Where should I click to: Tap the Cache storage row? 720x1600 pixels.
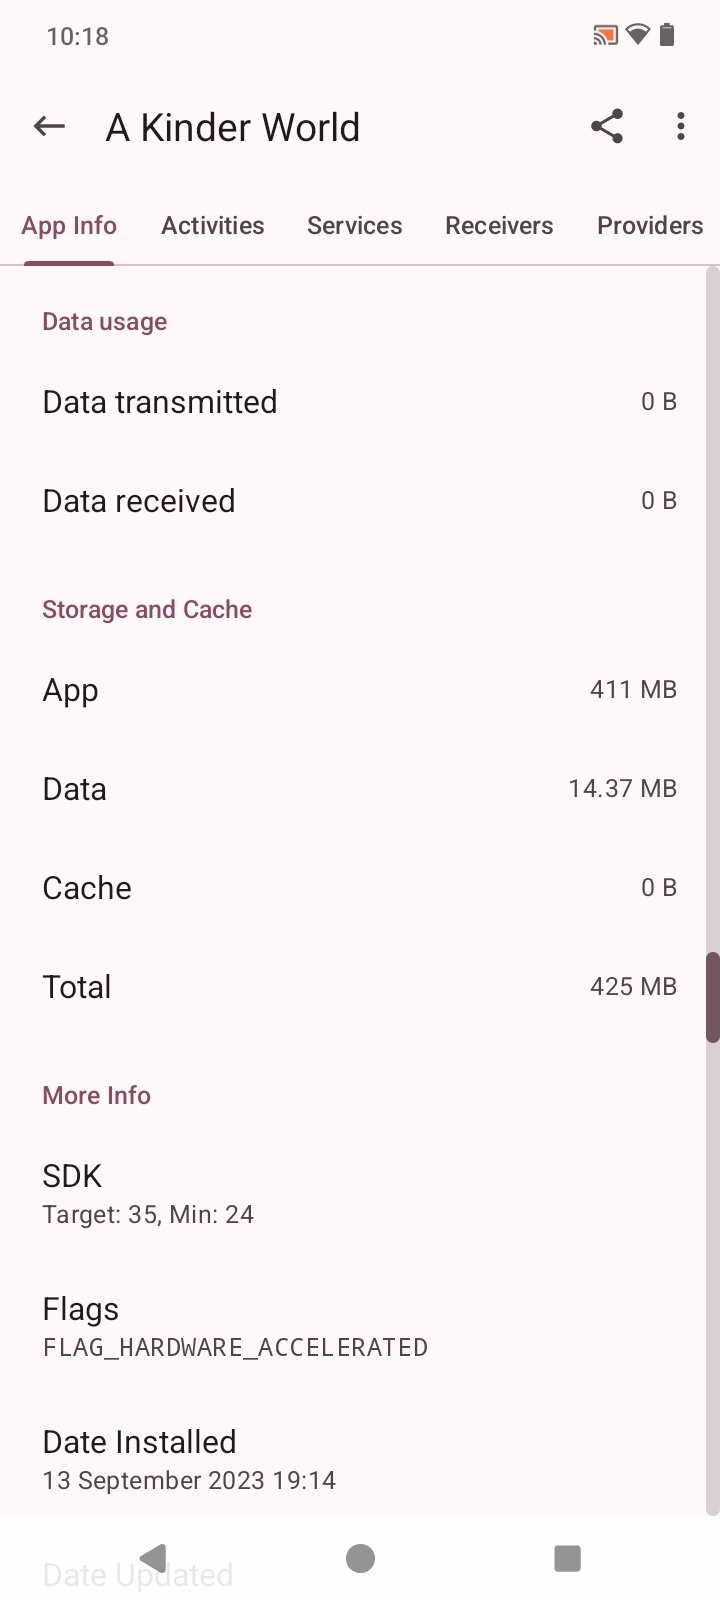tap(359, 888)
